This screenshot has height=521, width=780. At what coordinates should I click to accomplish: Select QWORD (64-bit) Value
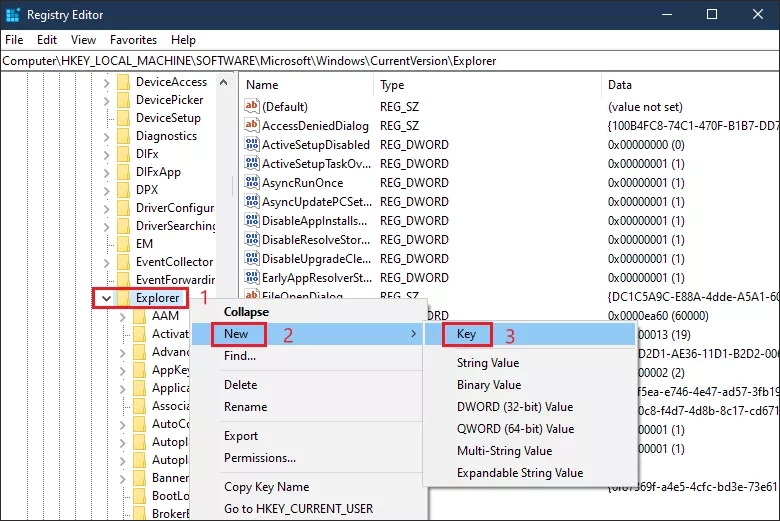coord(530,428)
